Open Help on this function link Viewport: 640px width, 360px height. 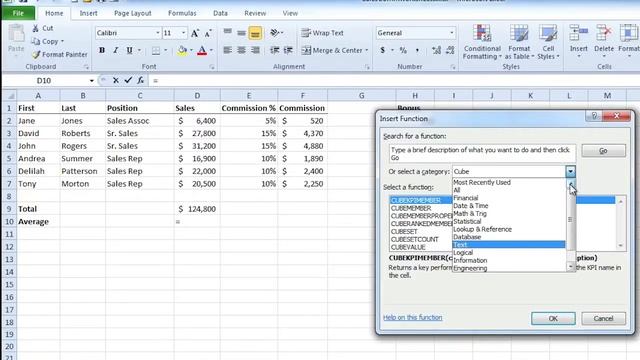pos(412,317)
